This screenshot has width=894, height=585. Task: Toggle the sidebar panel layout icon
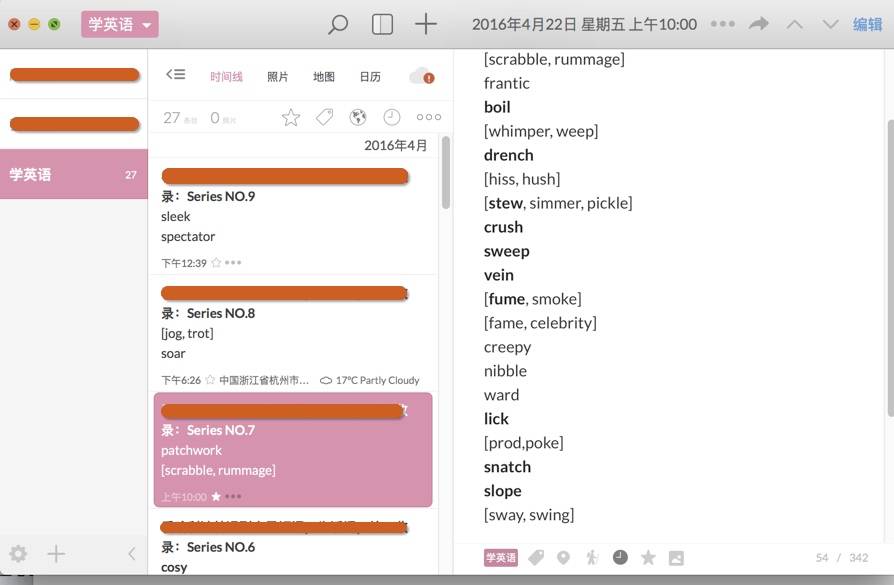382,24
